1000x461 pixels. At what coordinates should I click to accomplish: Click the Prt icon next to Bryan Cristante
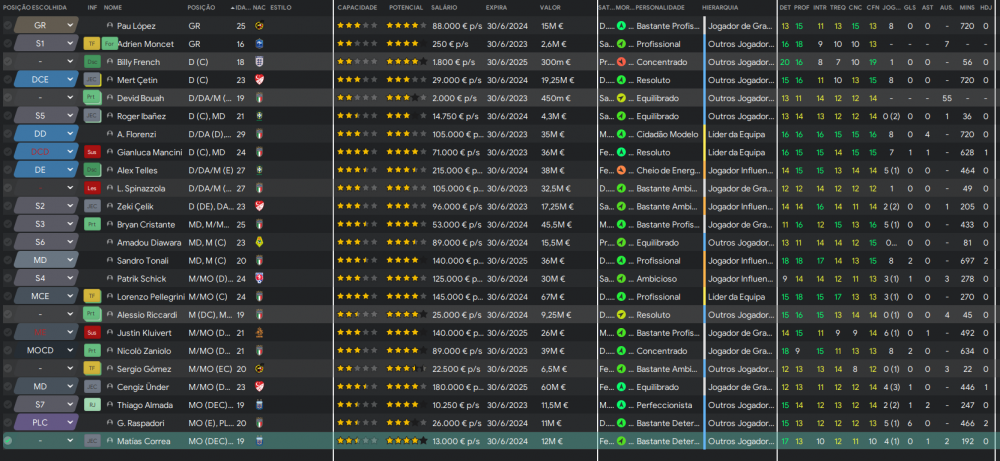92,224
